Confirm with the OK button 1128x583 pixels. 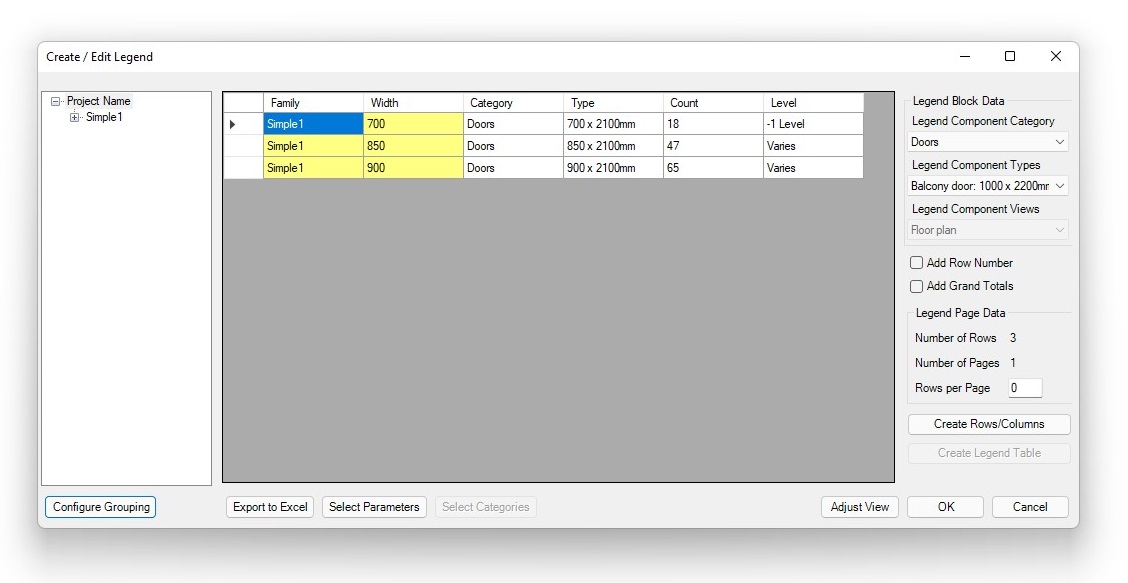click(x=945, y=507)
